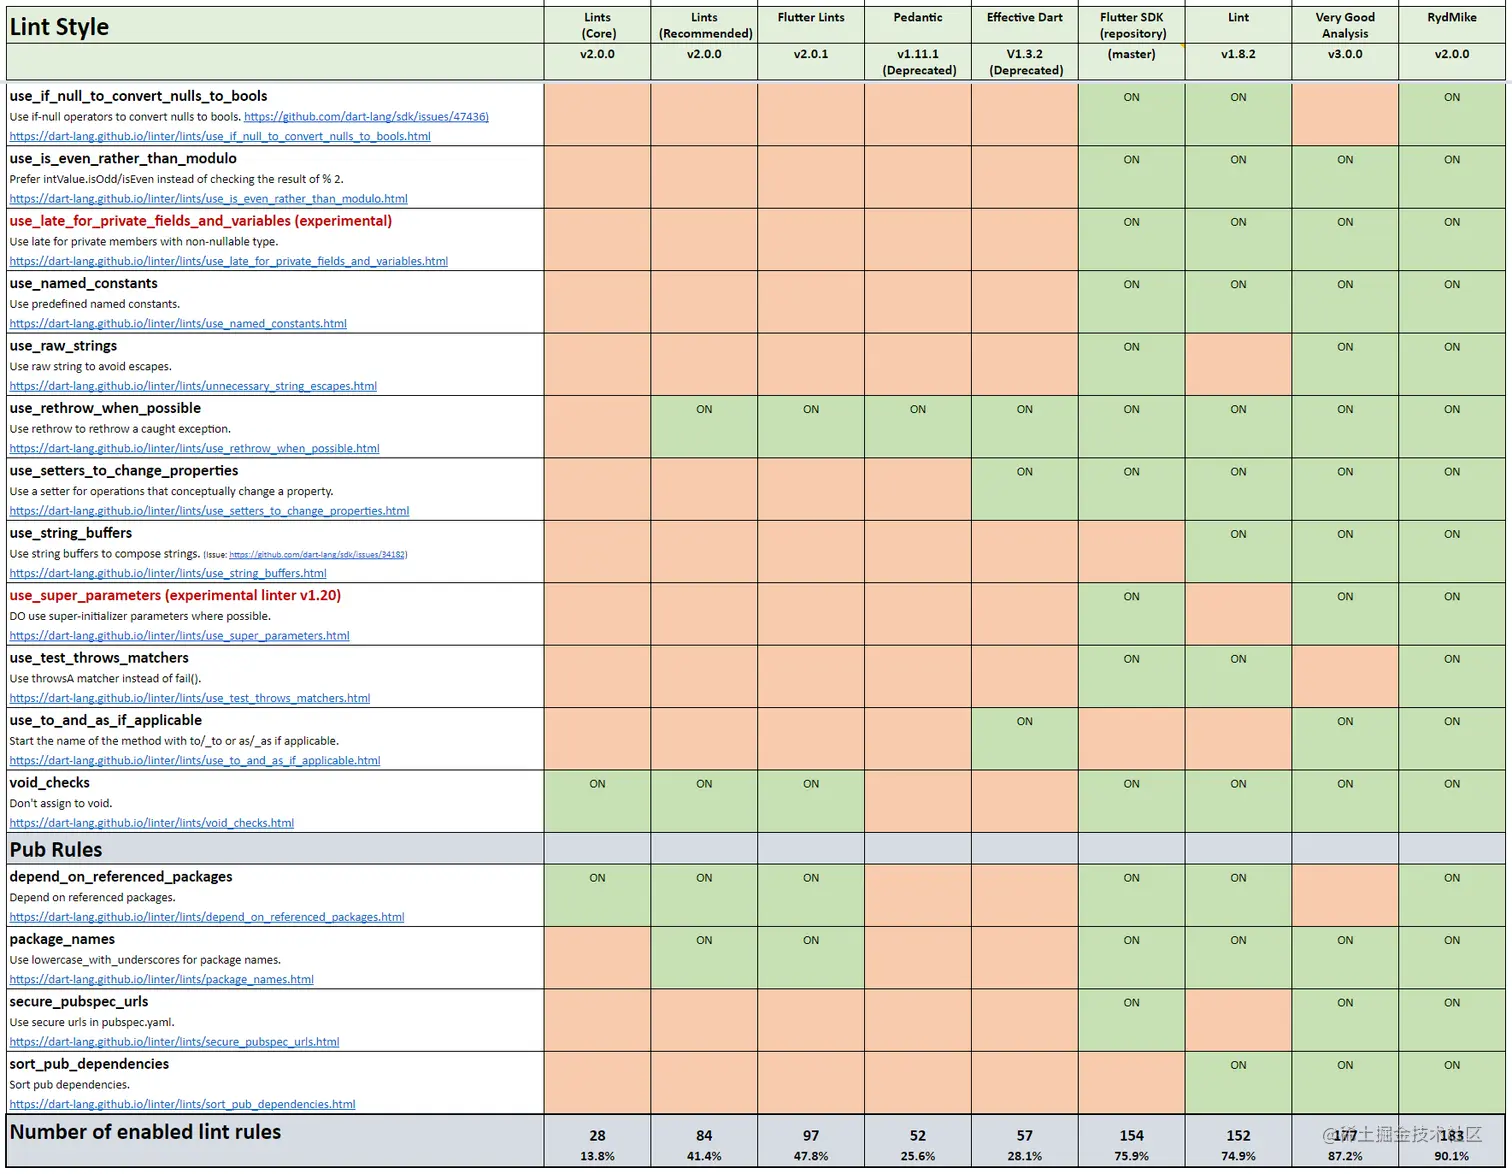Select the (master) version cell
The image size is (1512, 1174).
coord(1132,62)
